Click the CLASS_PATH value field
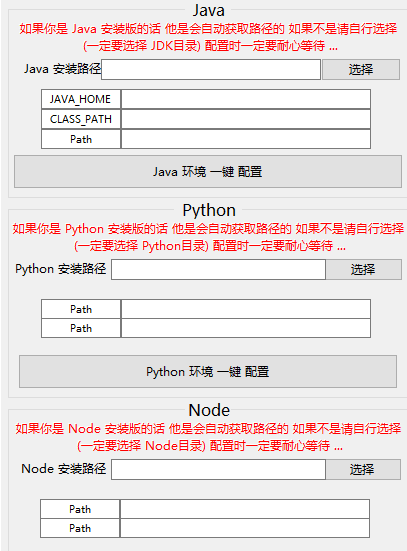The image size is (407, 551). pyautogui.click(x=246, y=119)
